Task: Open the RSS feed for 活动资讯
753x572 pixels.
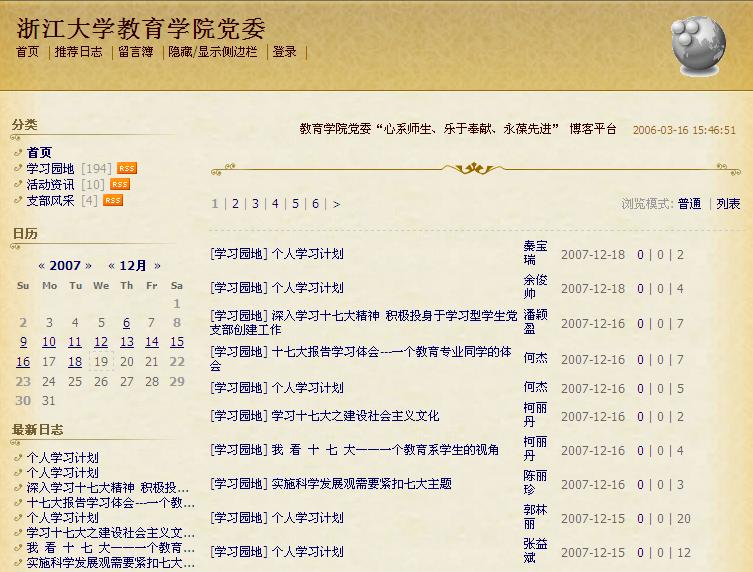Action: point(120,184)
